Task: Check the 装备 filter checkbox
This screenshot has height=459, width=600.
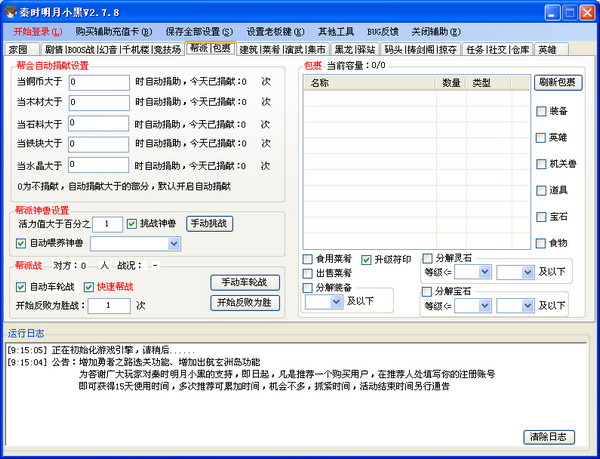Action: (x=541, y=111)
